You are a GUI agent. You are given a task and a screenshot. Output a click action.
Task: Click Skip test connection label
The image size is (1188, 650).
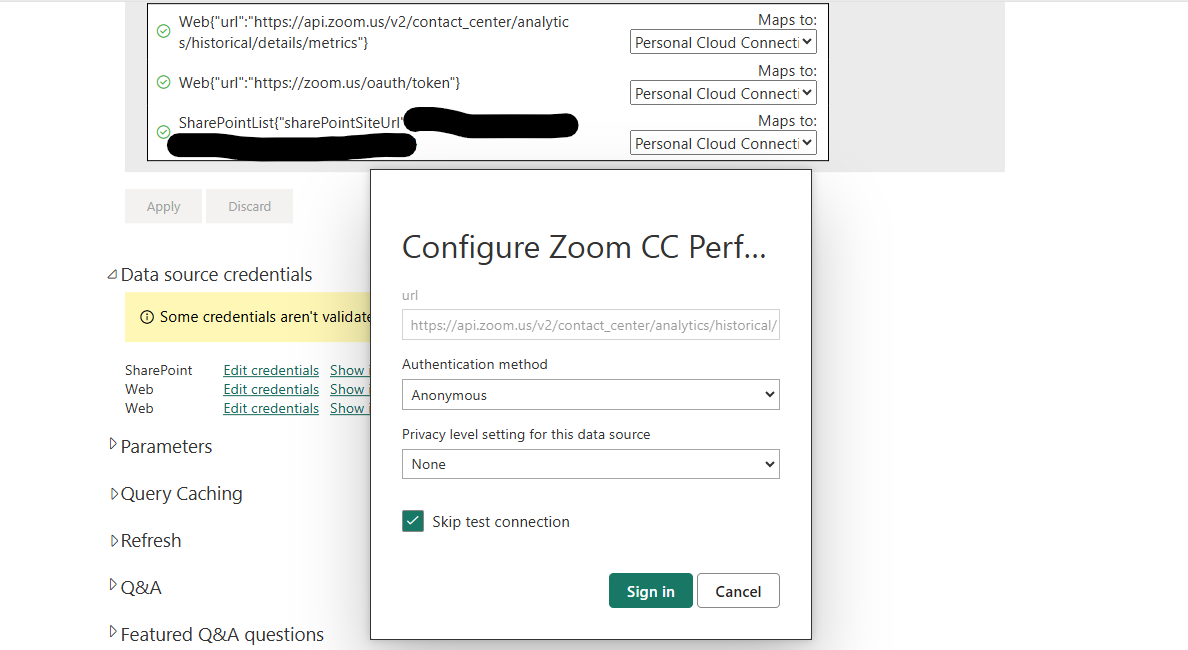501,522
